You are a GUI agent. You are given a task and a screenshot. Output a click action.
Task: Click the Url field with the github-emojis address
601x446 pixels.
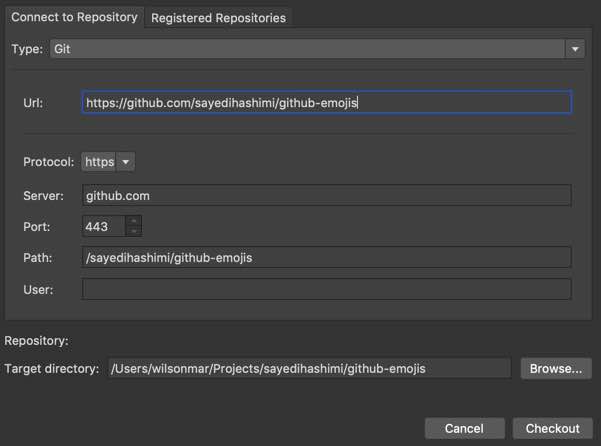point(326,102)
